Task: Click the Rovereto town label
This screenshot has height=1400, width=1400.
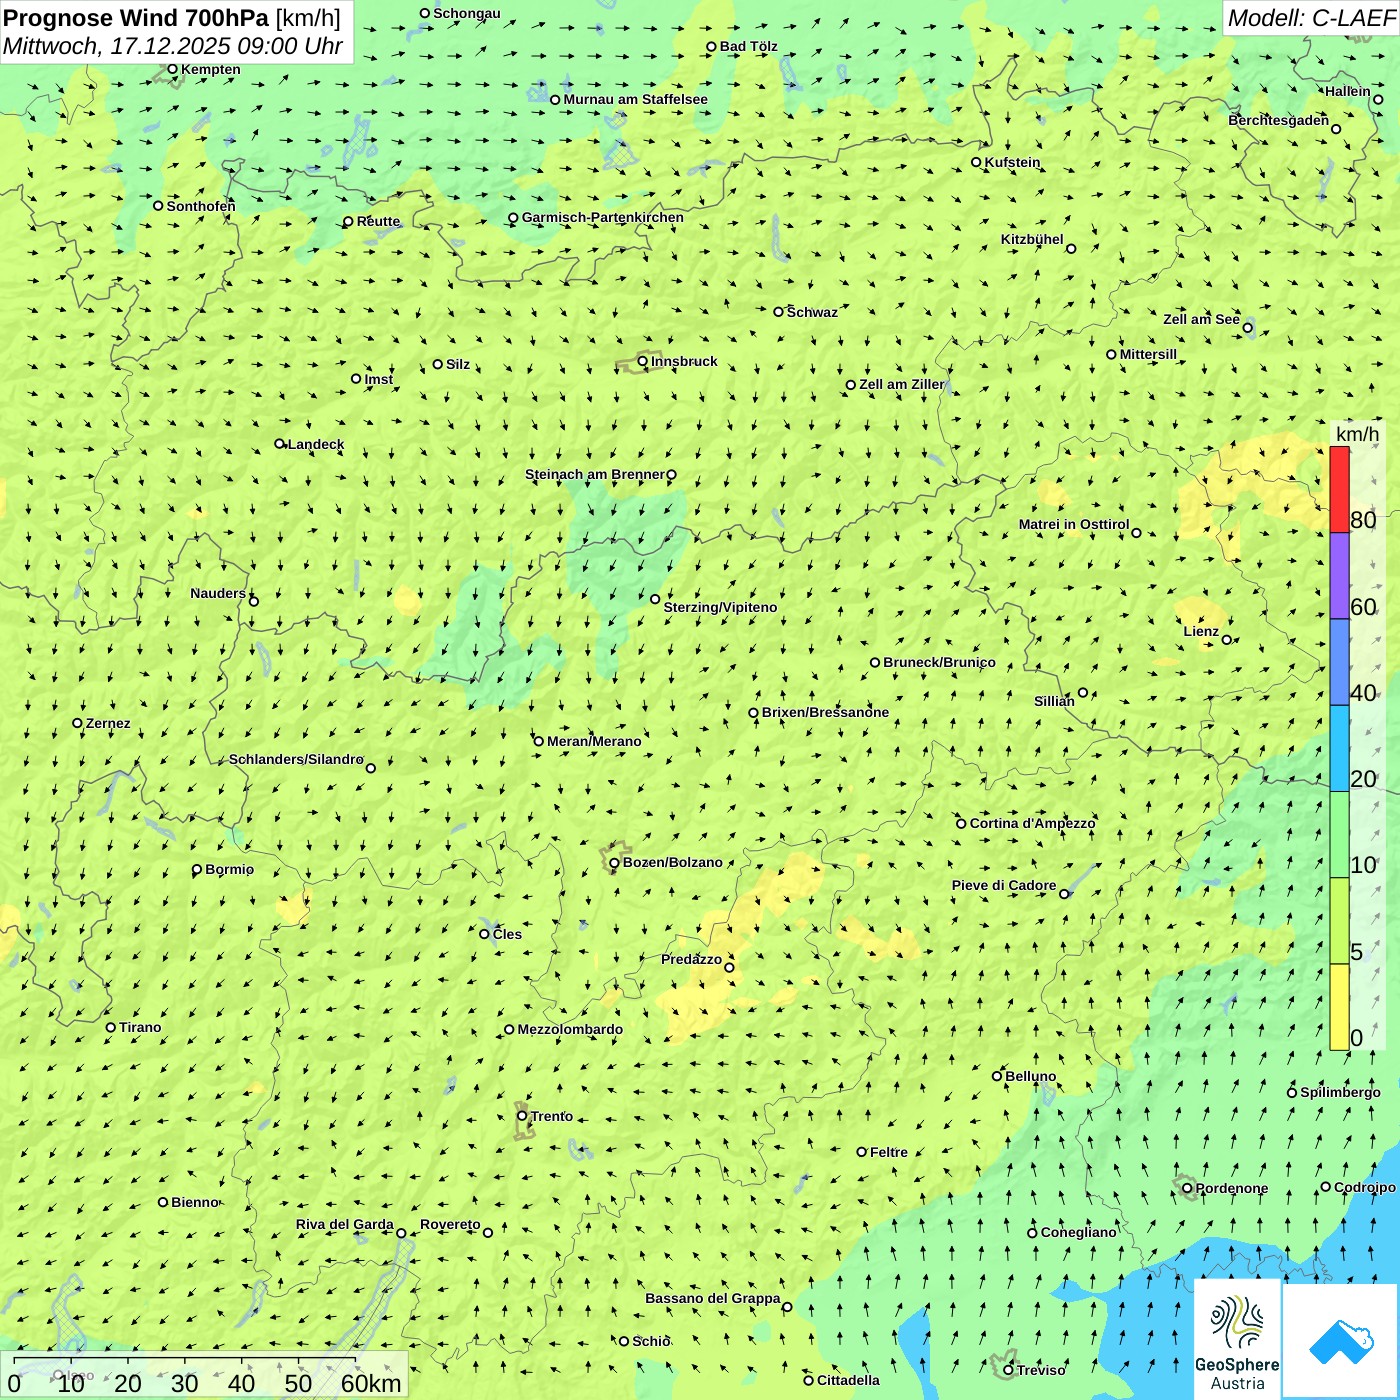Action: pos(450,1224)
